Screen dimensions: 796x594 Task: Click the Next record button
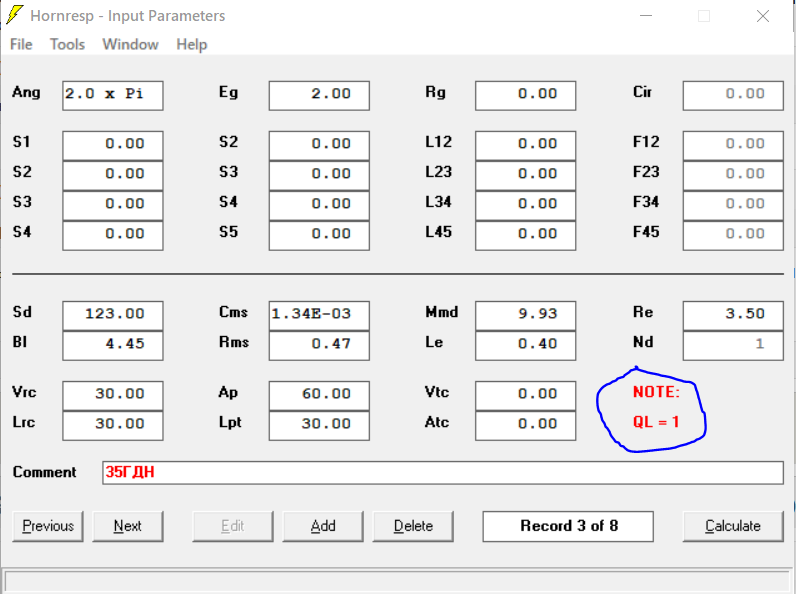[127, 526]
